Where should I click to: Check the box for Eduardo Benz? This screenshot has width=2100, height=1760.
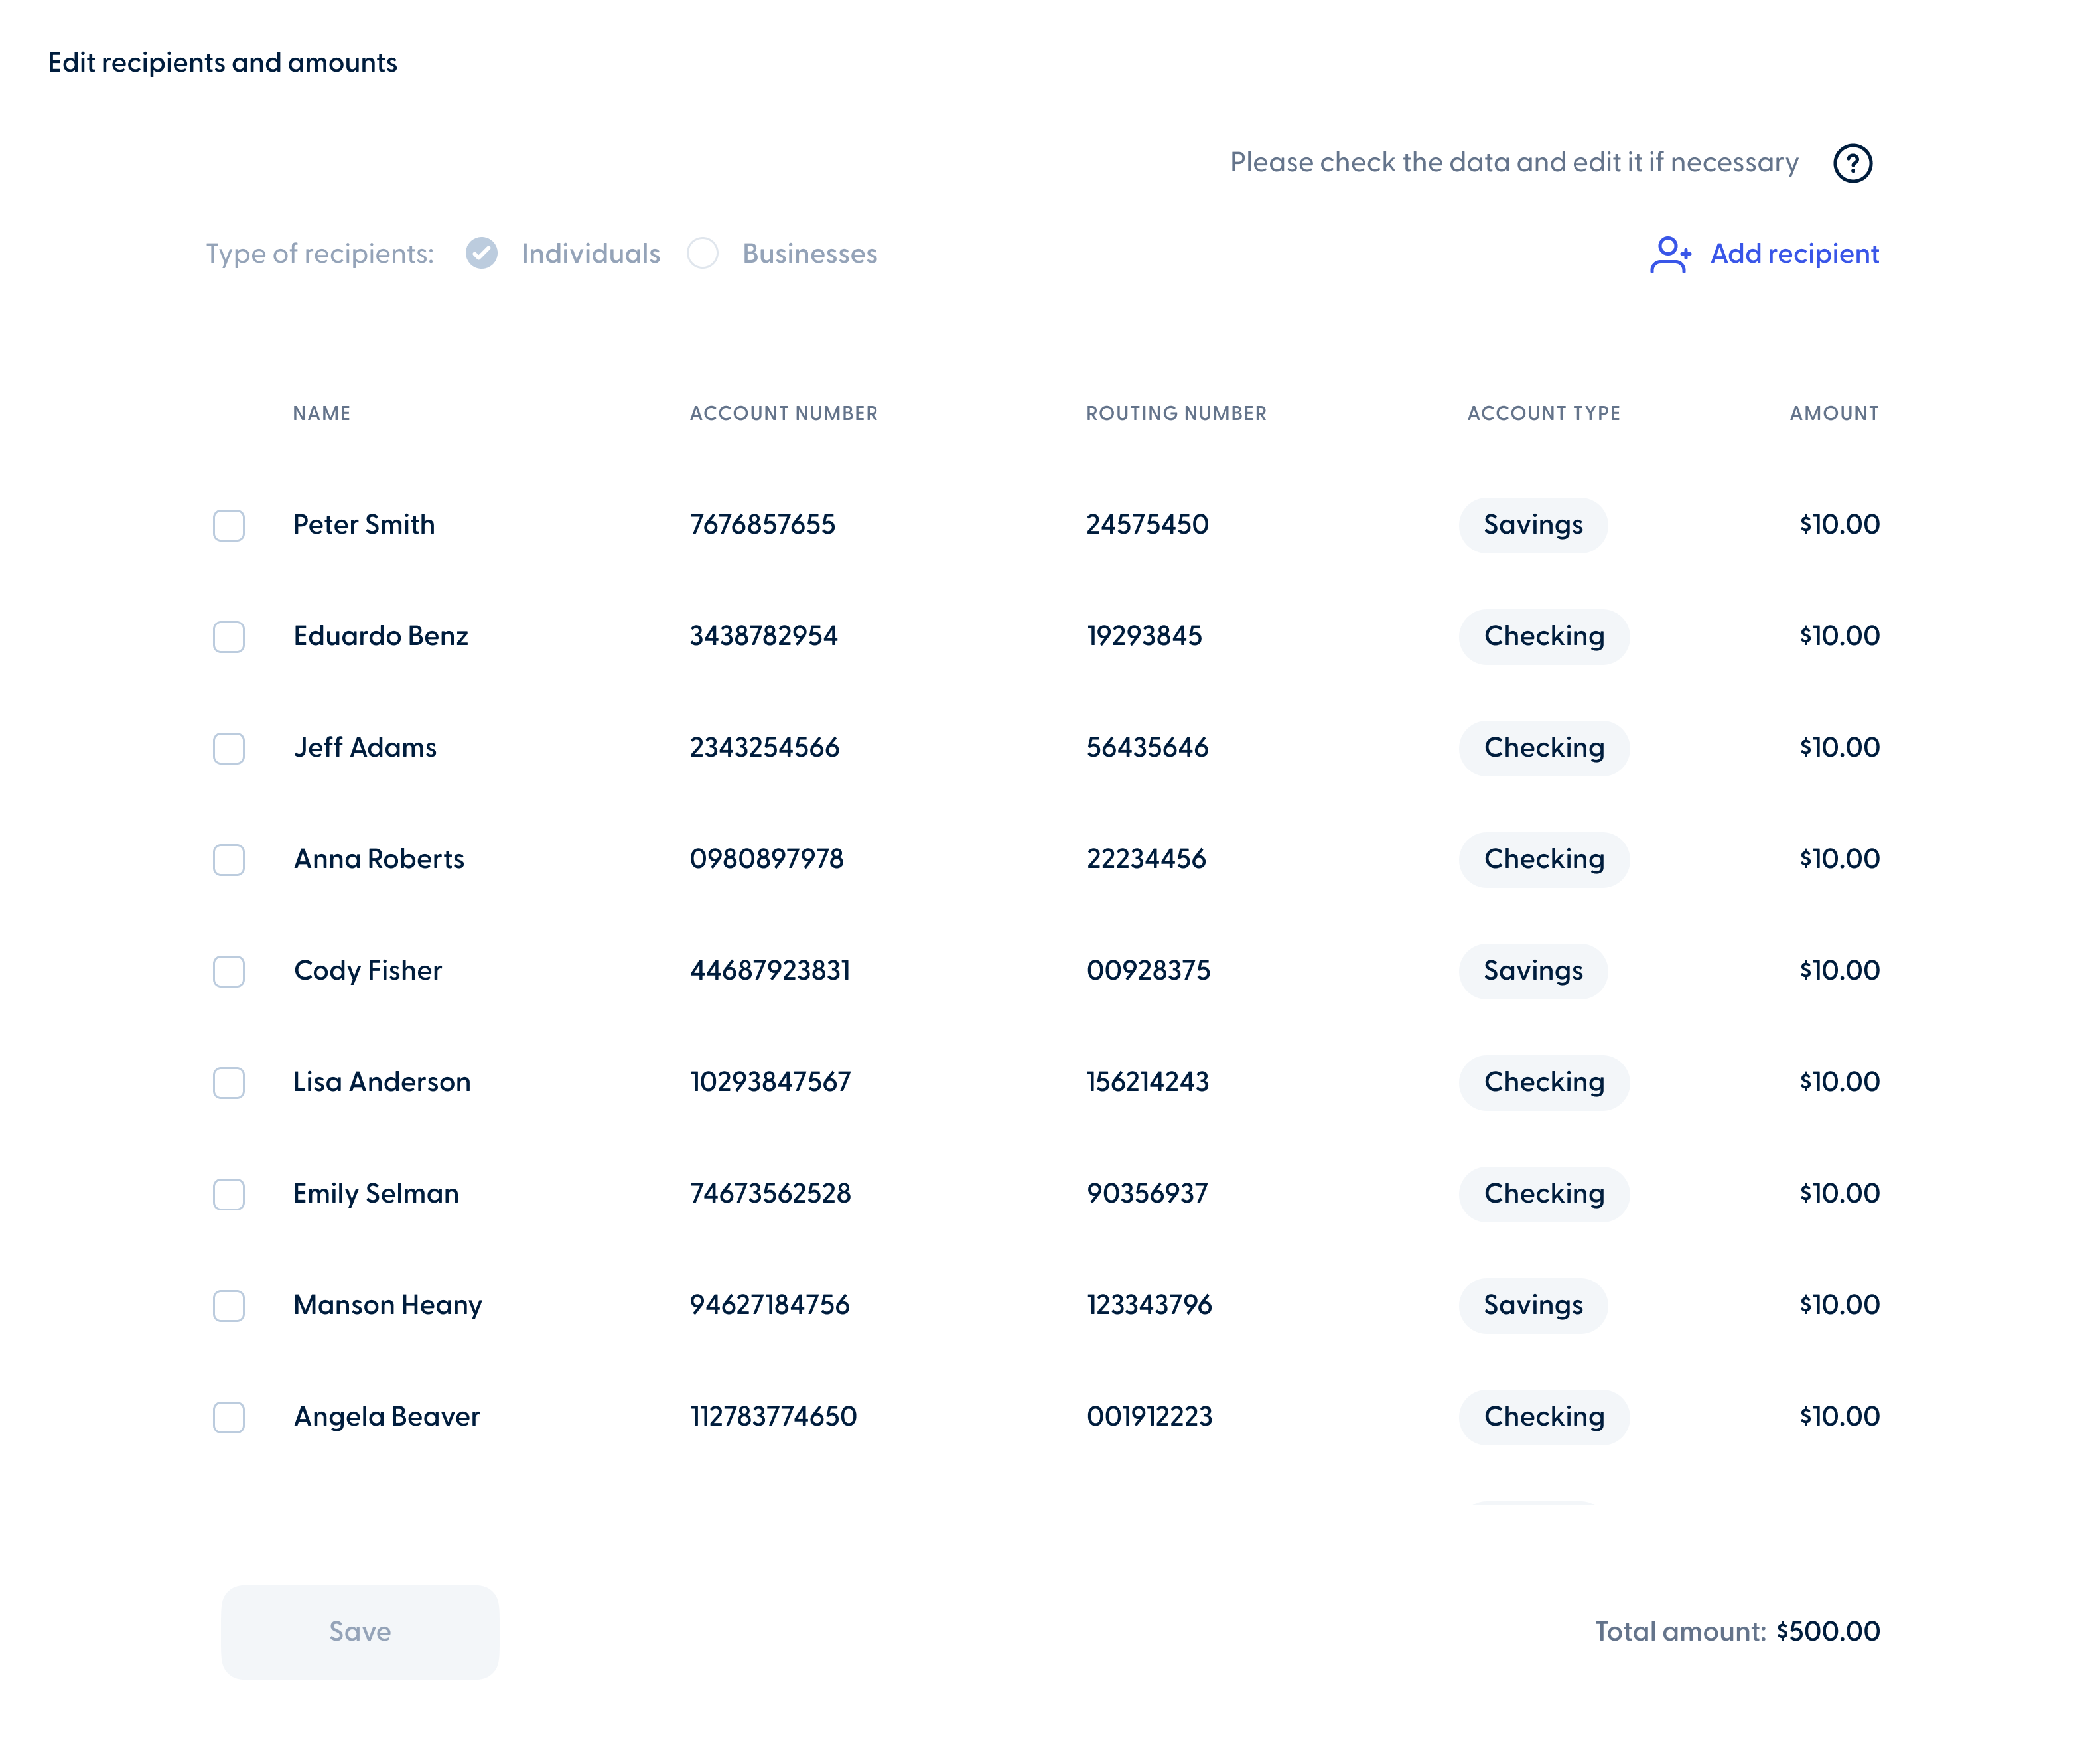click(229, 637)
